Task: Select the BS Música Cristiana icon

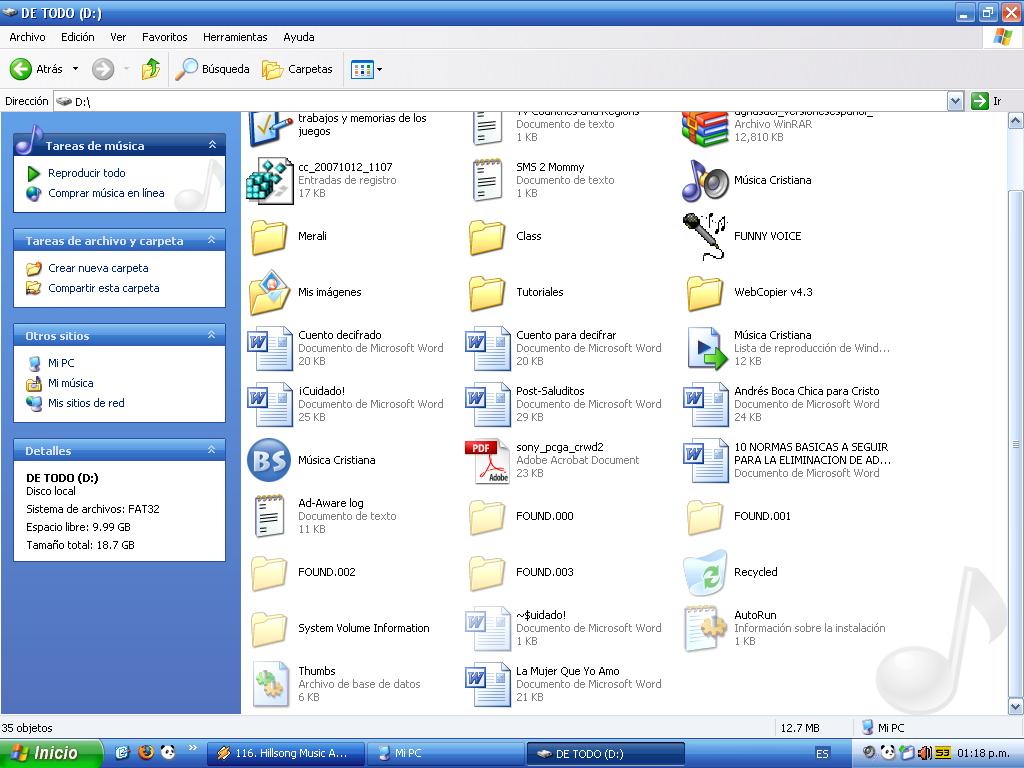Action: (269, 460)
